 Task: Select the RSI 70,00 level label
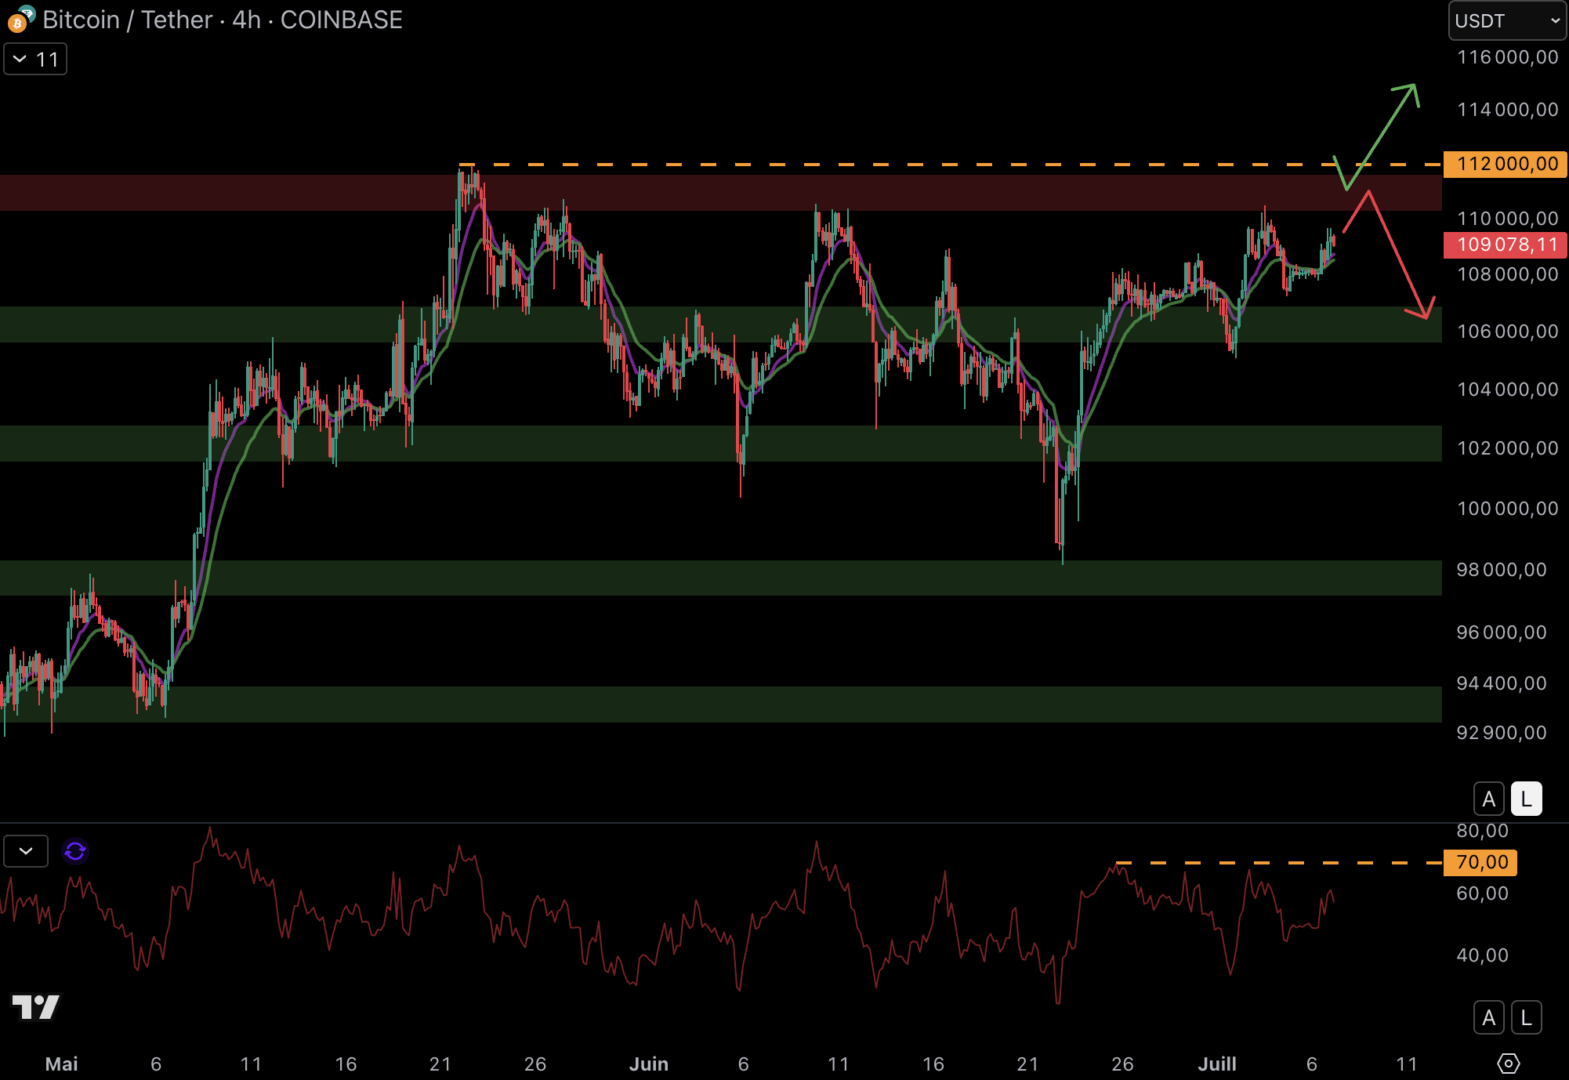click(1481, 862)
